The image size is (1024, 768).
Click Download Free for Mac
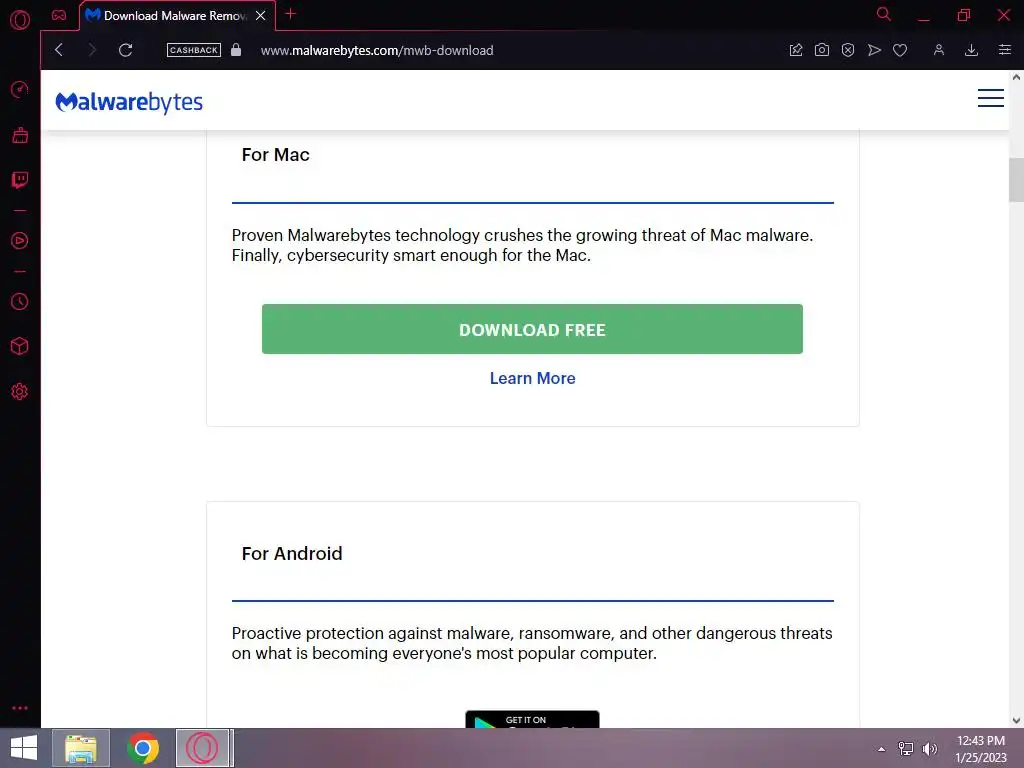click(532, 329)
